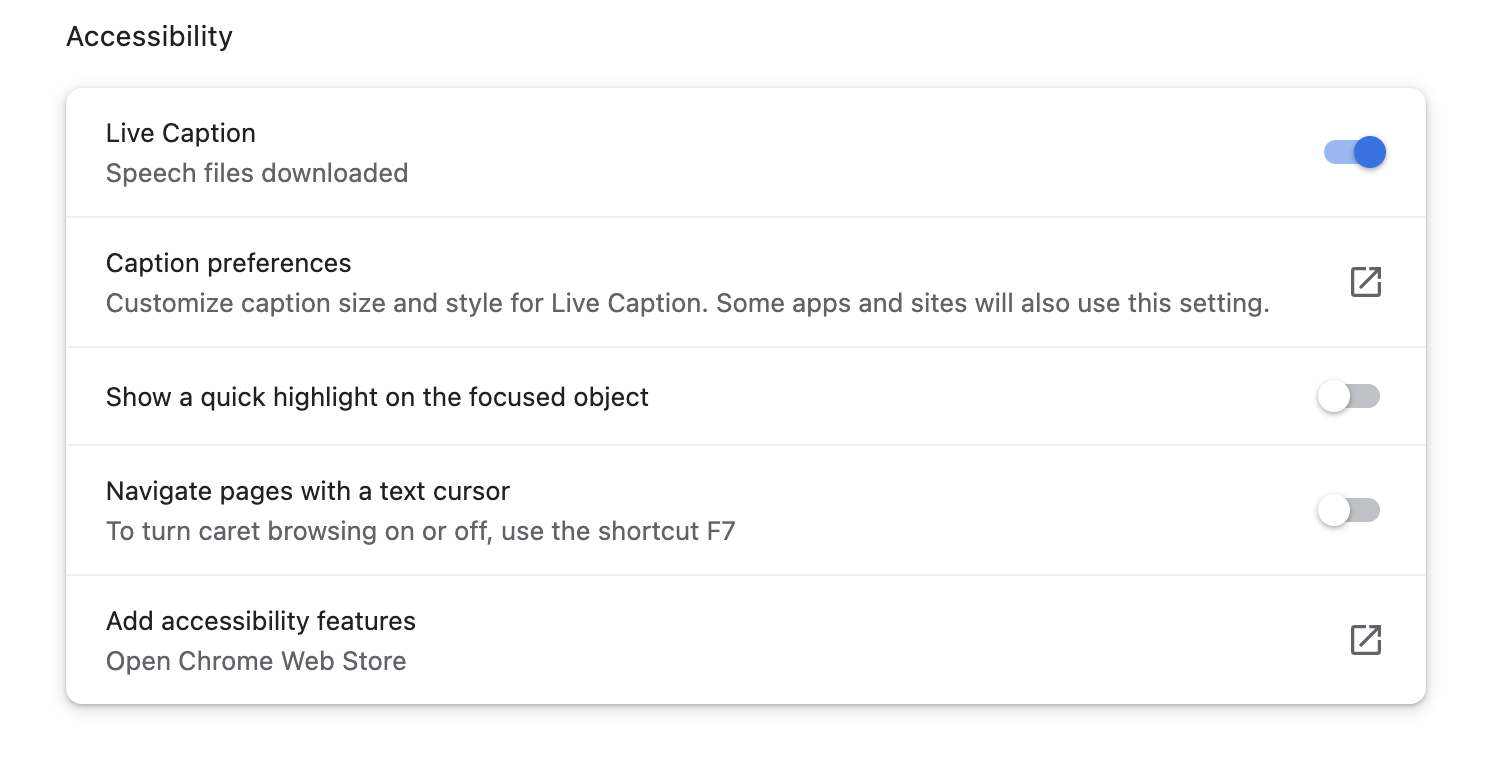
Task: Turn off the Live Caption switch
Action: (x=1354, y=152)
